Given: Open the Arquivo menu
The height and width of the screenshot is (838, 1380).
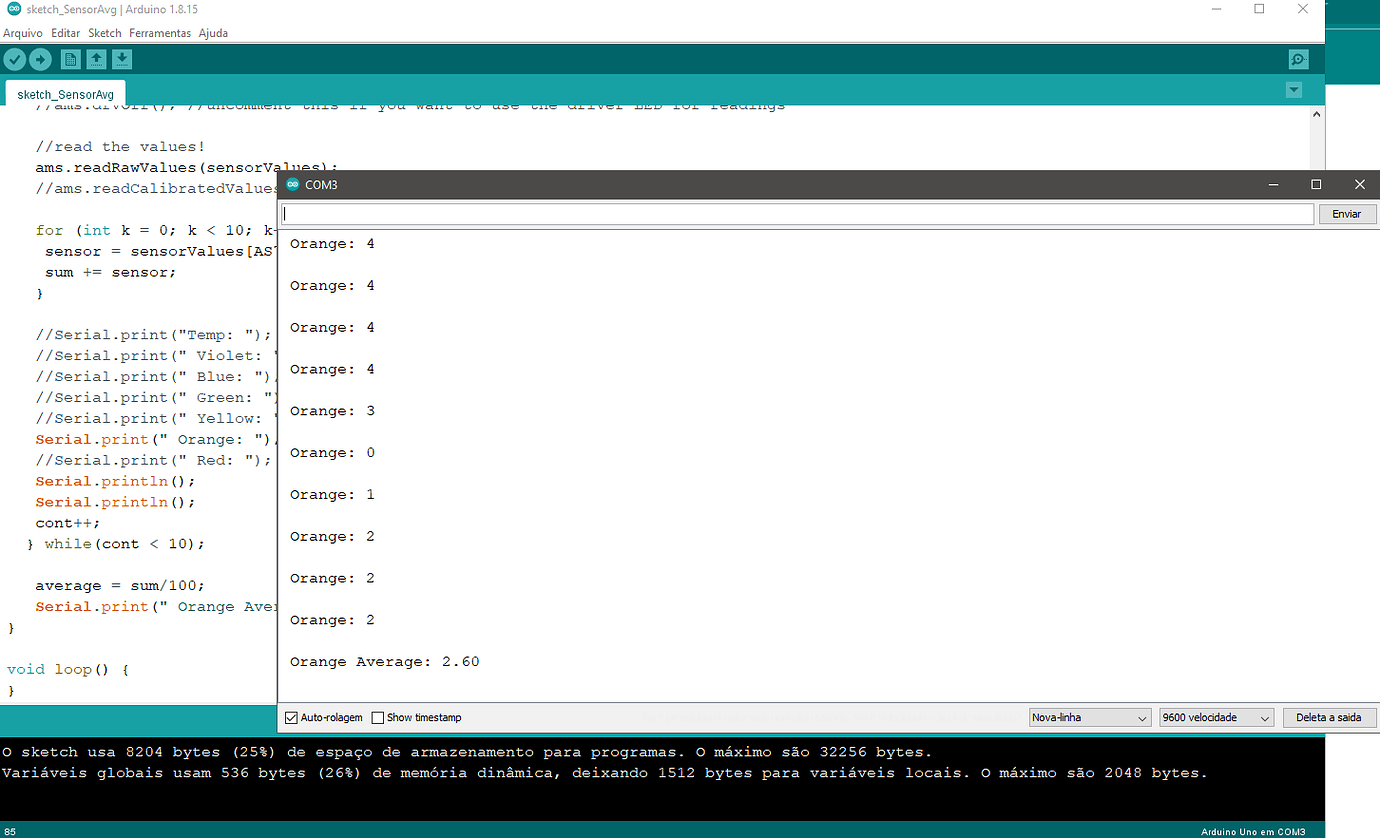Looking at the screenshot, I should pyautogui.click(x=22, y=32).
